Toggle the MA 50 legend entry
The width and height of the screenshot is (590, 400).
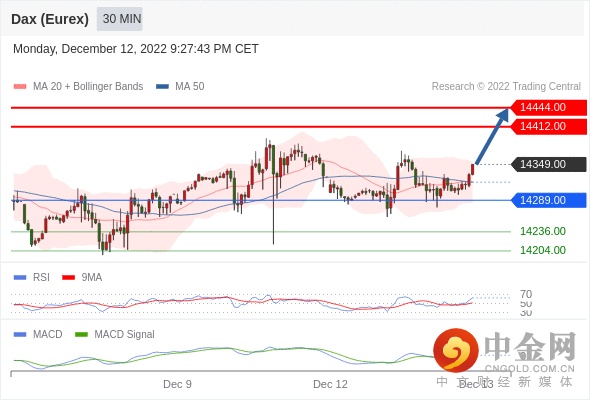click(180, 87)
